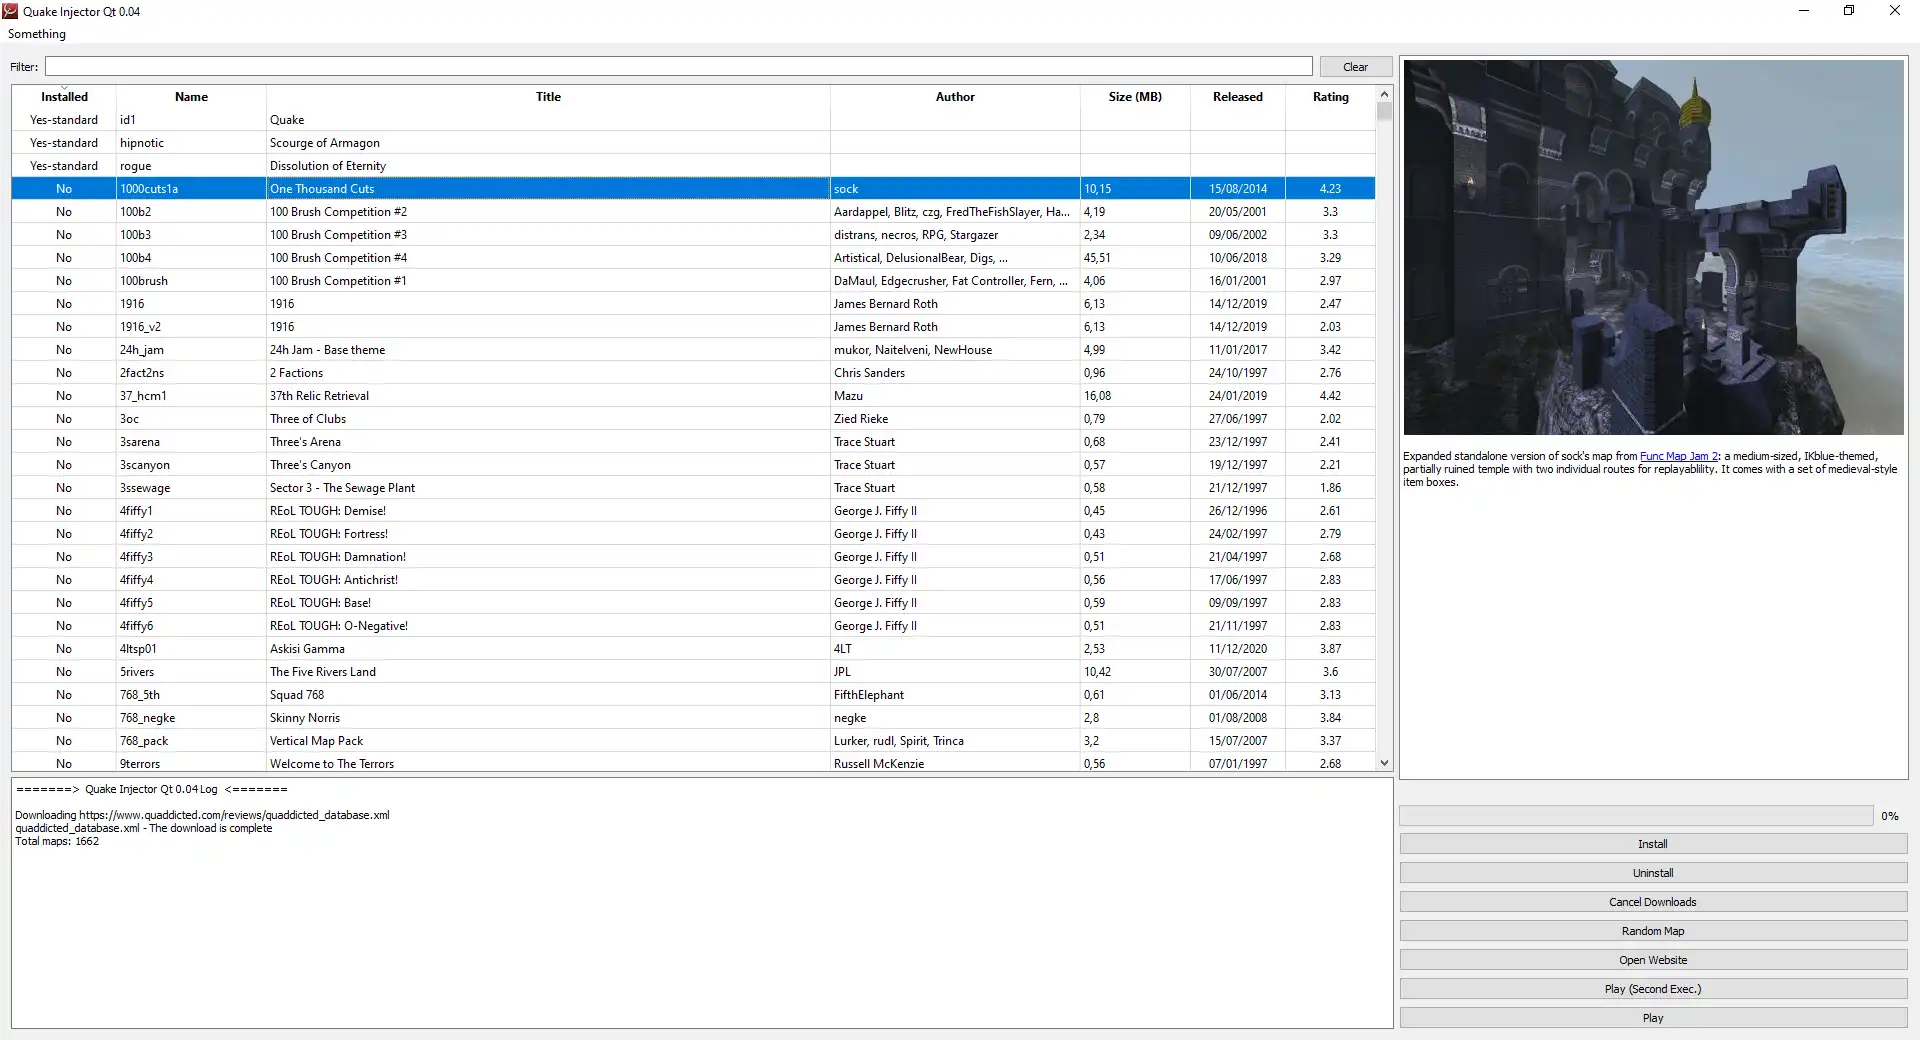This screenshot has height=1040, width=1920.
Task: Sort by the Author column header
Action: pos(955,97)
